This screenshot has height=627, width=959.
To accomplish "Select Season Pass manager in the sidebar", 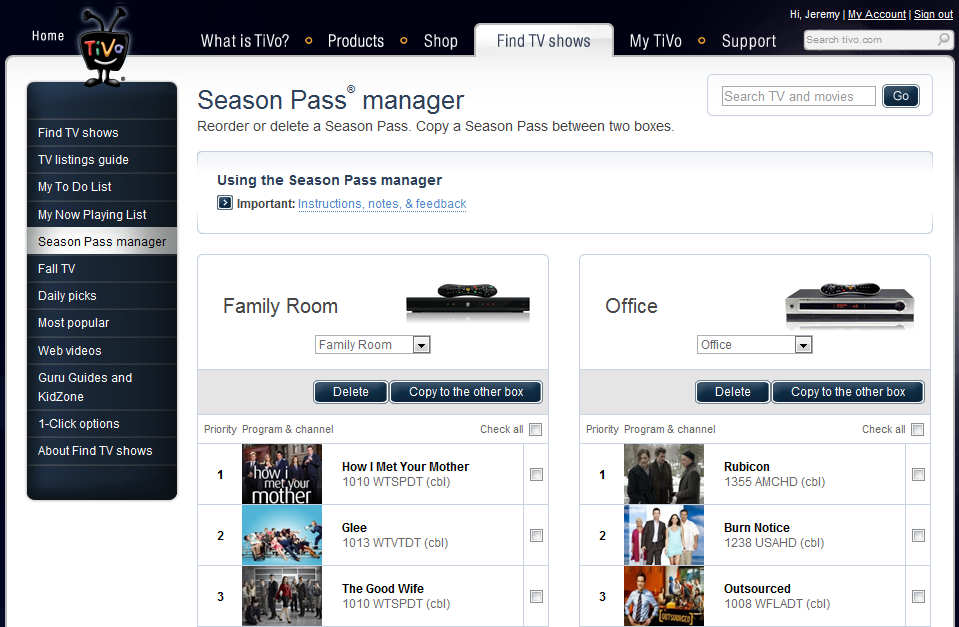I will (102, 242).
